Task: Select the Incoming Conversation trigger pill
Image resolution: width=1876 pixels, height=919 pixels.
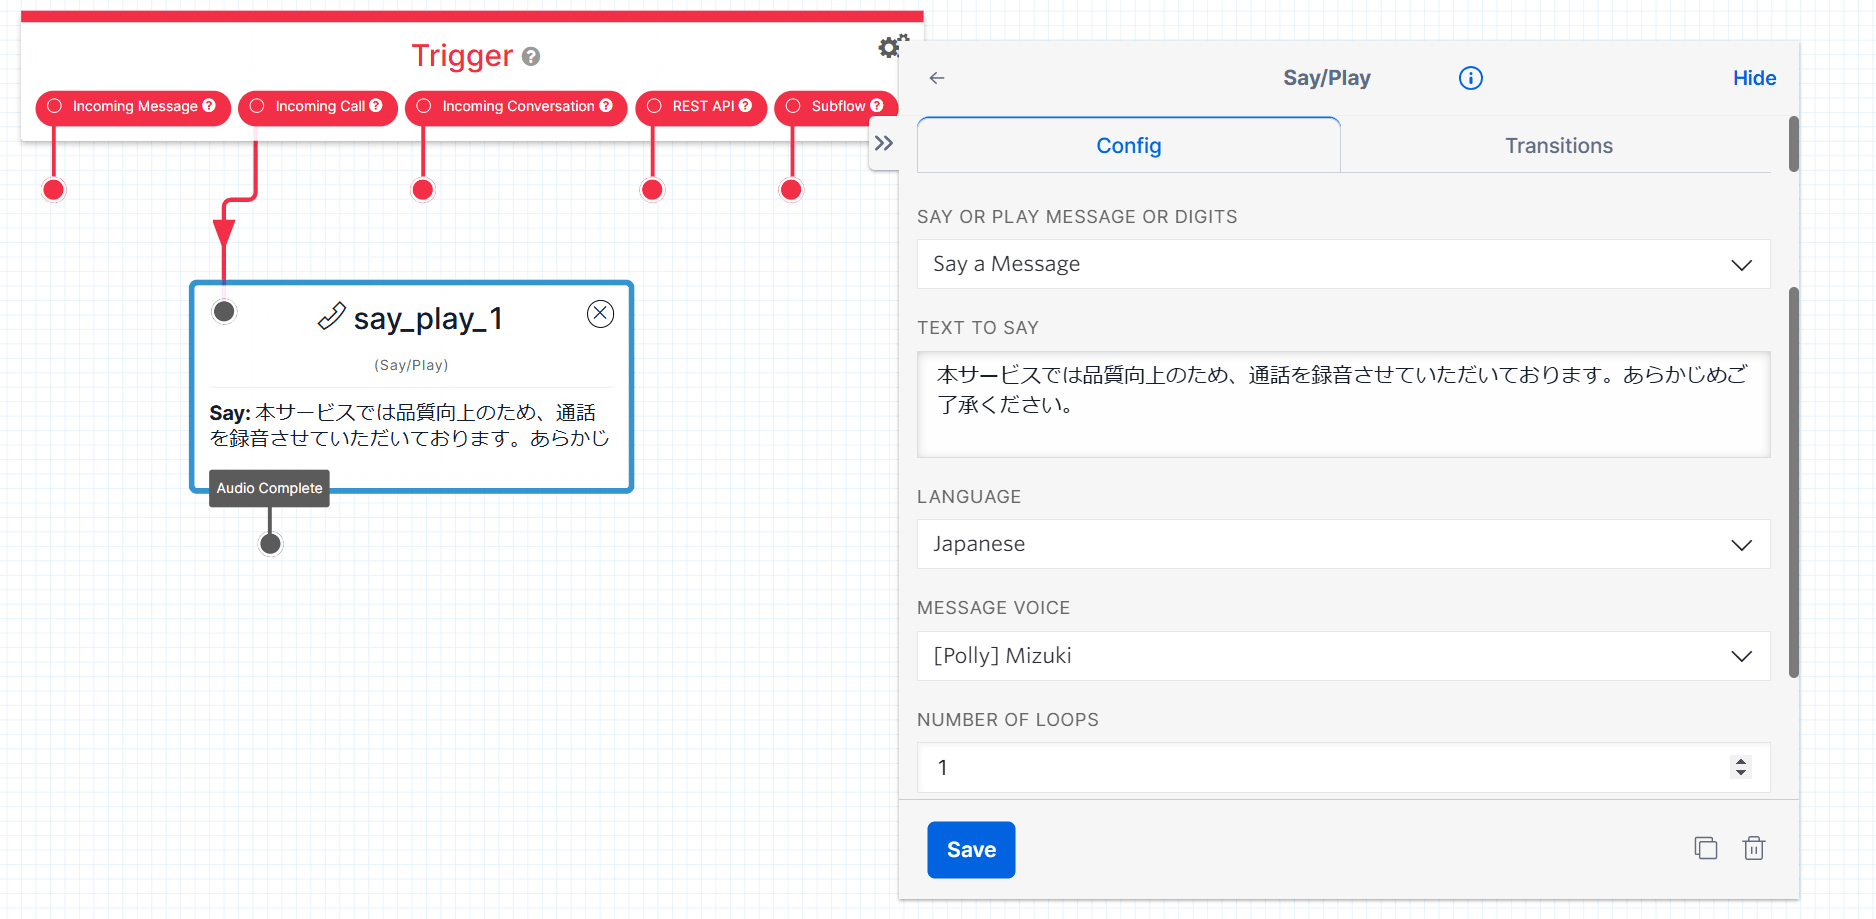Action: pyautogui.click(x=516, y=107)
